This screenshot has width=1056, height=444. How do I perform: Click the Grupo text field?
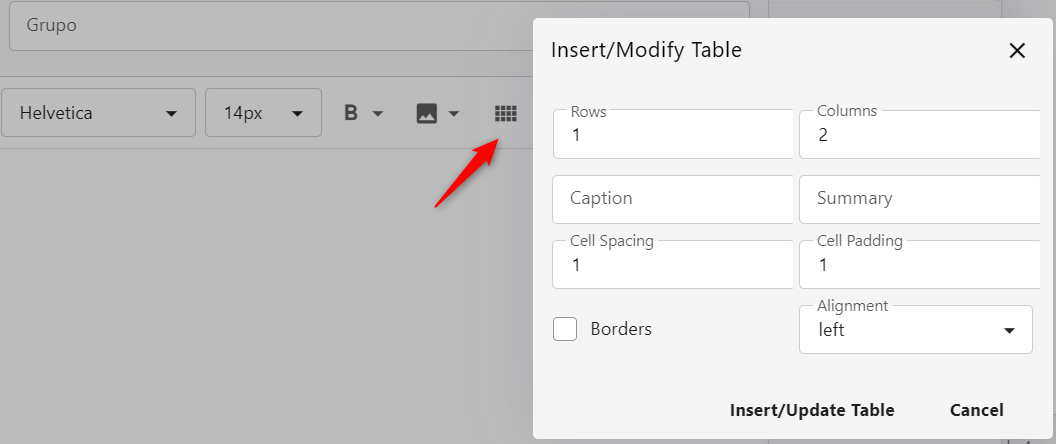(x=379, y=26)
